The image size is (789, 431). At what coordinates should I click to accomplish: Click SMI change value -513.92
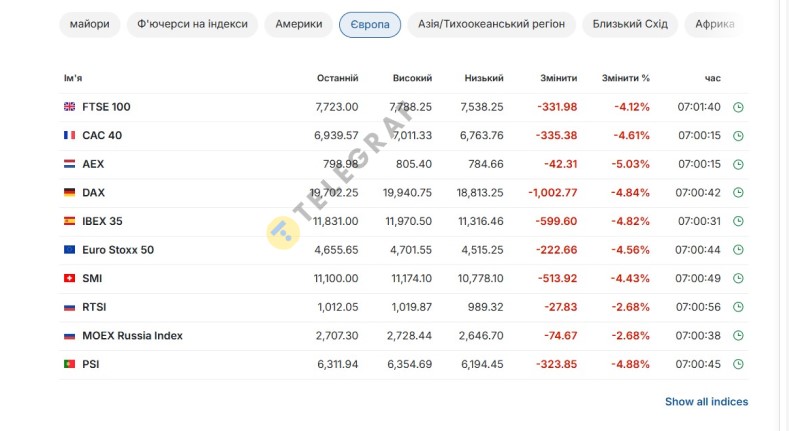[x=558, y=278]
